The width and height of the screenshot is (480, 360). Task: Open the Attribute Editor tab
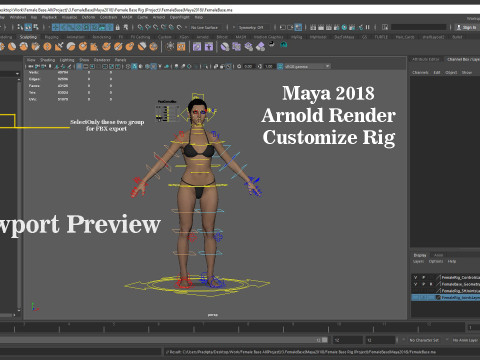point(426,59)
